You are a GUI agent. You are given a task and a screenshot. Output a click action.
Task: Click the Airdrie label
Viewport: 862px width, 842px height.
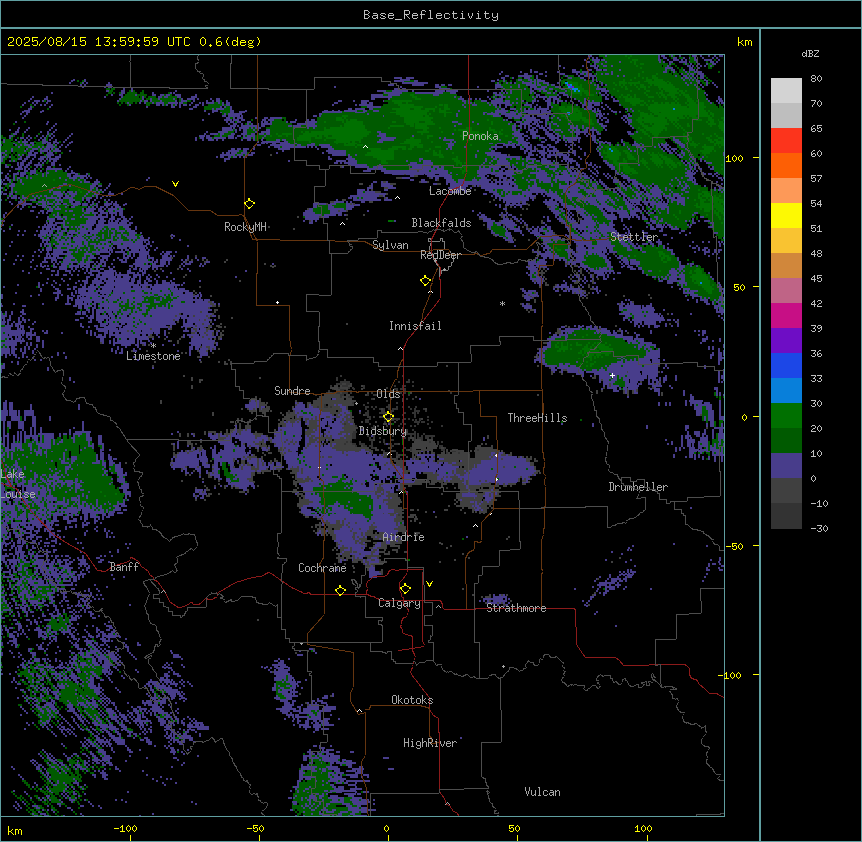tap(404, 537)
